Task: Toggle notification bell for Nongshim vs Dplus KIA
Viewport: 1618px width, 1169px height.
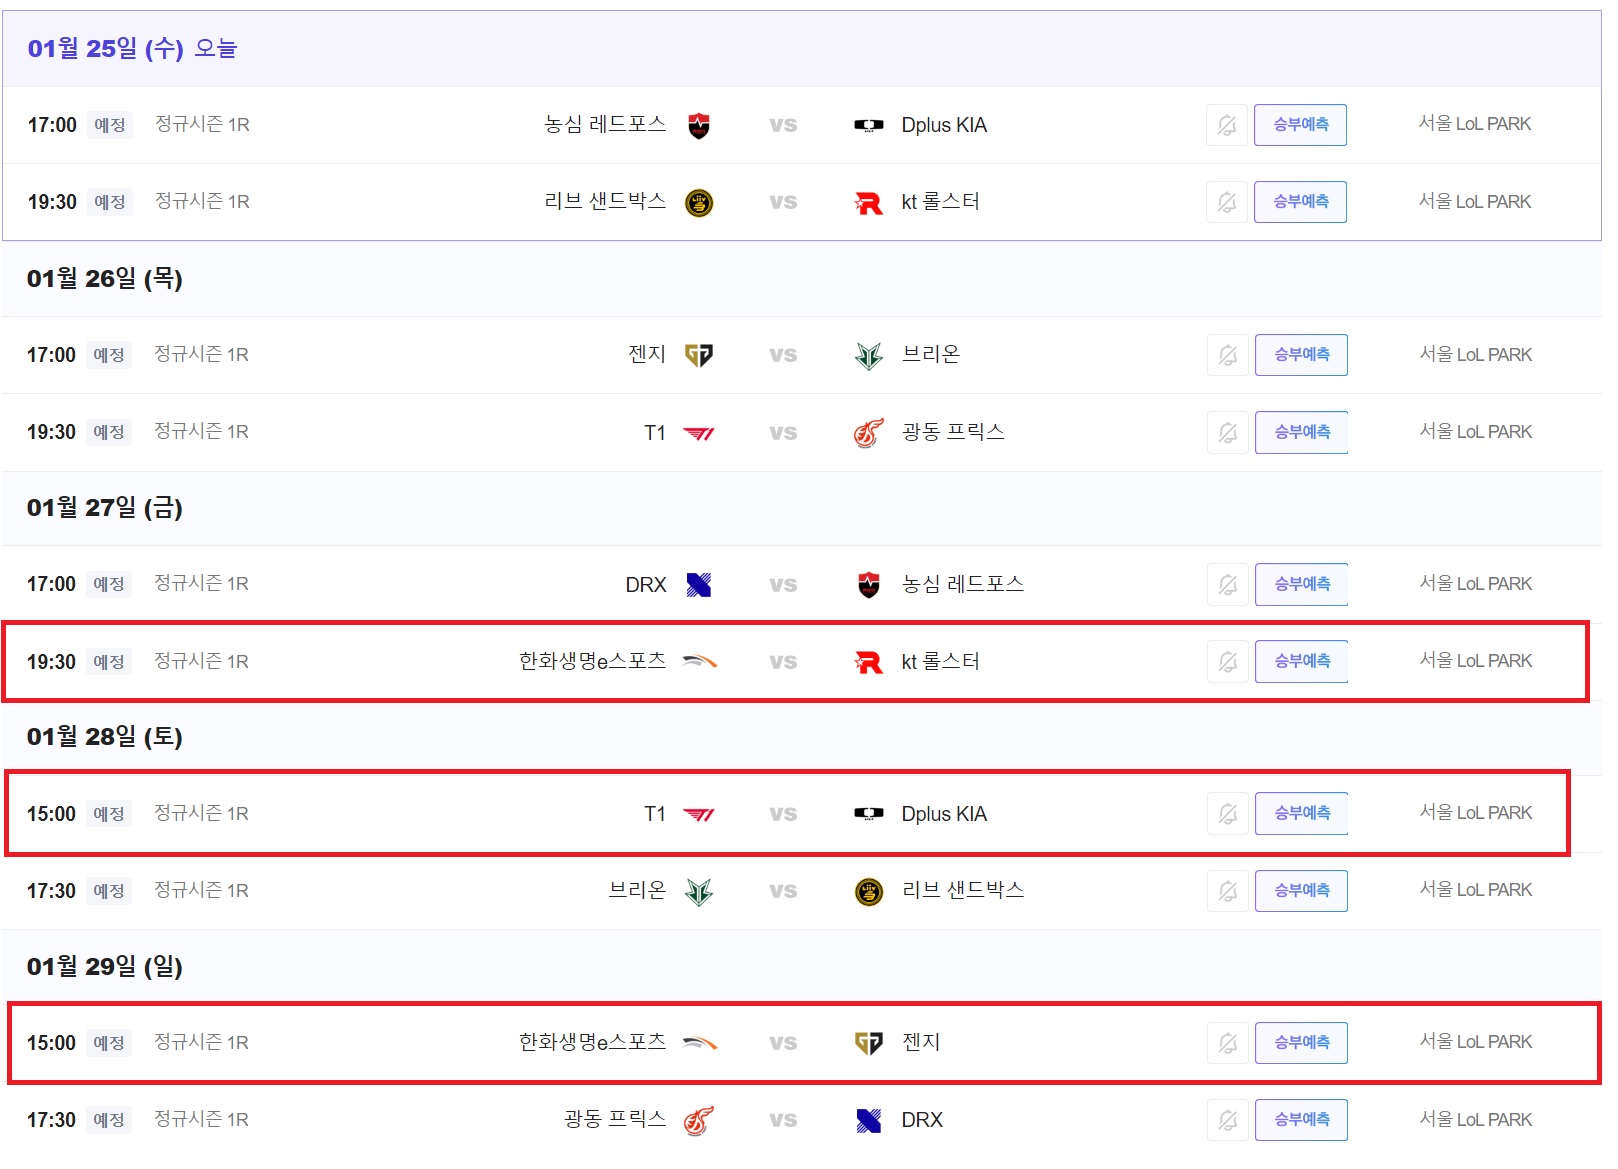Action: point(1226,125)
